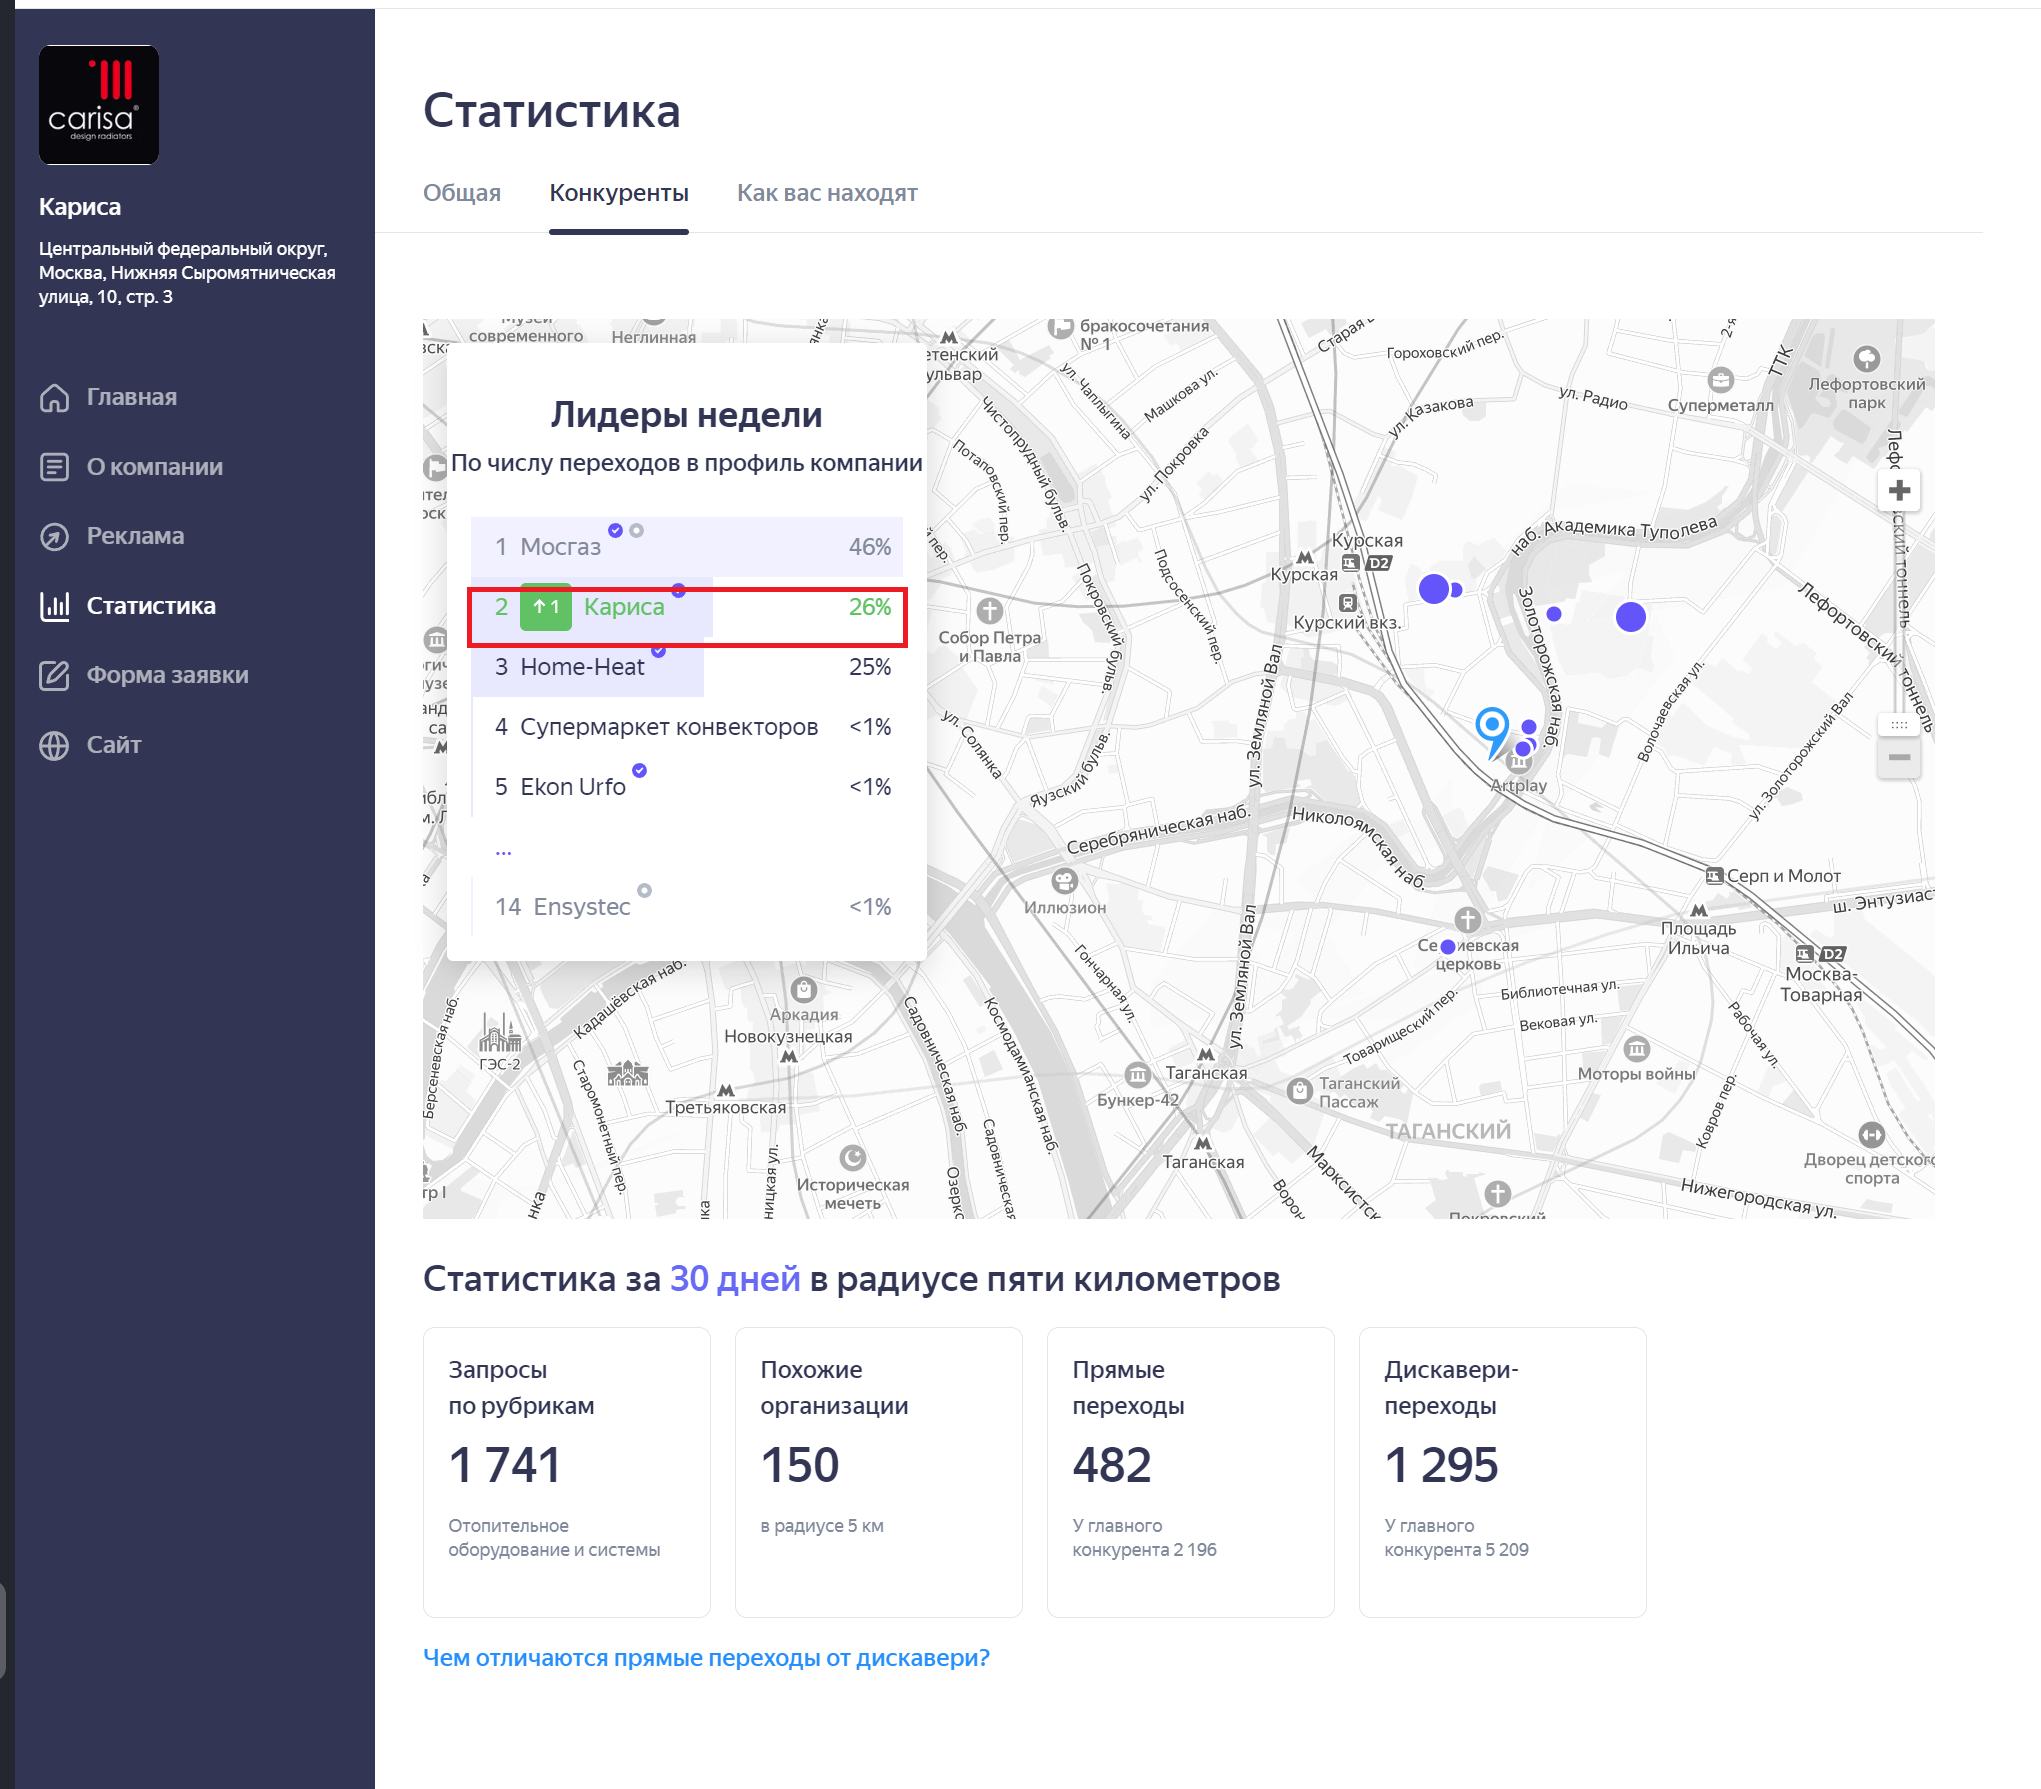2041x1789 pixels.
Task: Switch to the Общая tab
Action: [461, 193]
